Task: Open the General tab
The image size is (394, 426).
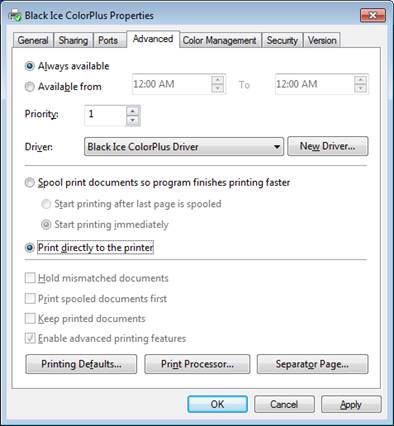Action: pyautogui.click(x=33, y=40)
